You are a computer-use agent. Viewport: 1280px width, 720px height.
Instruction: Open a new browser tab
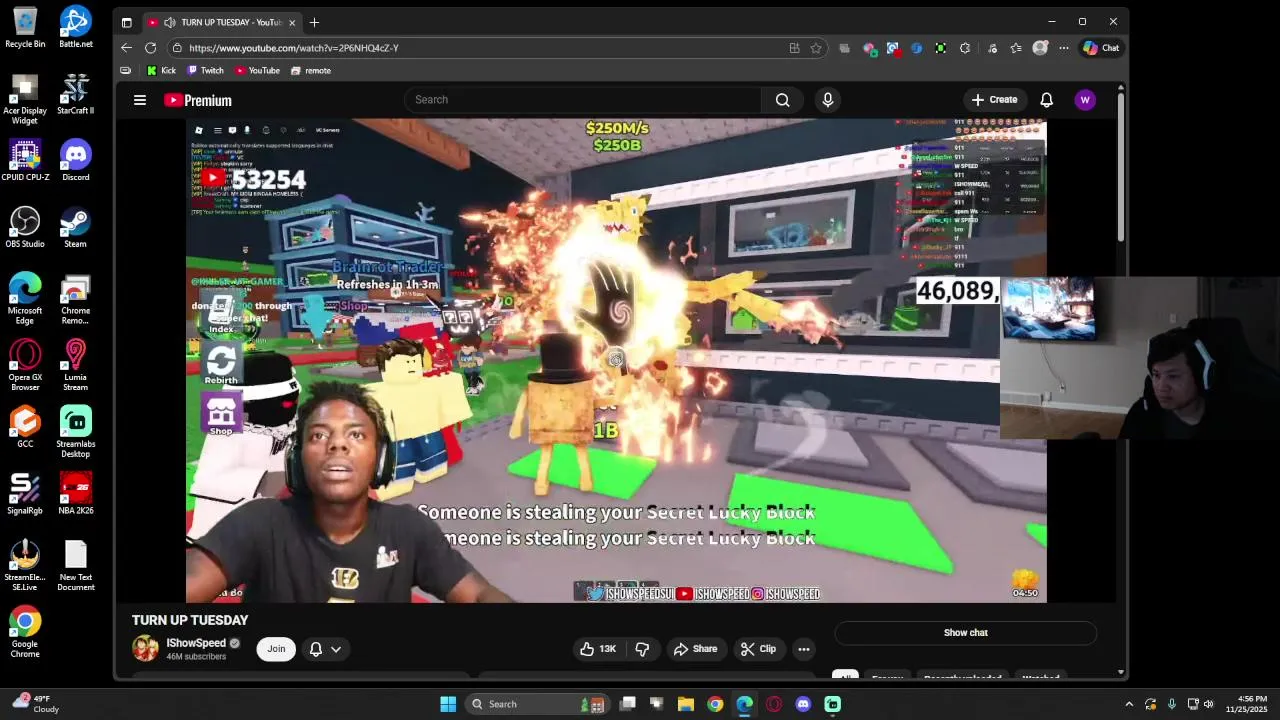(314, 22)
